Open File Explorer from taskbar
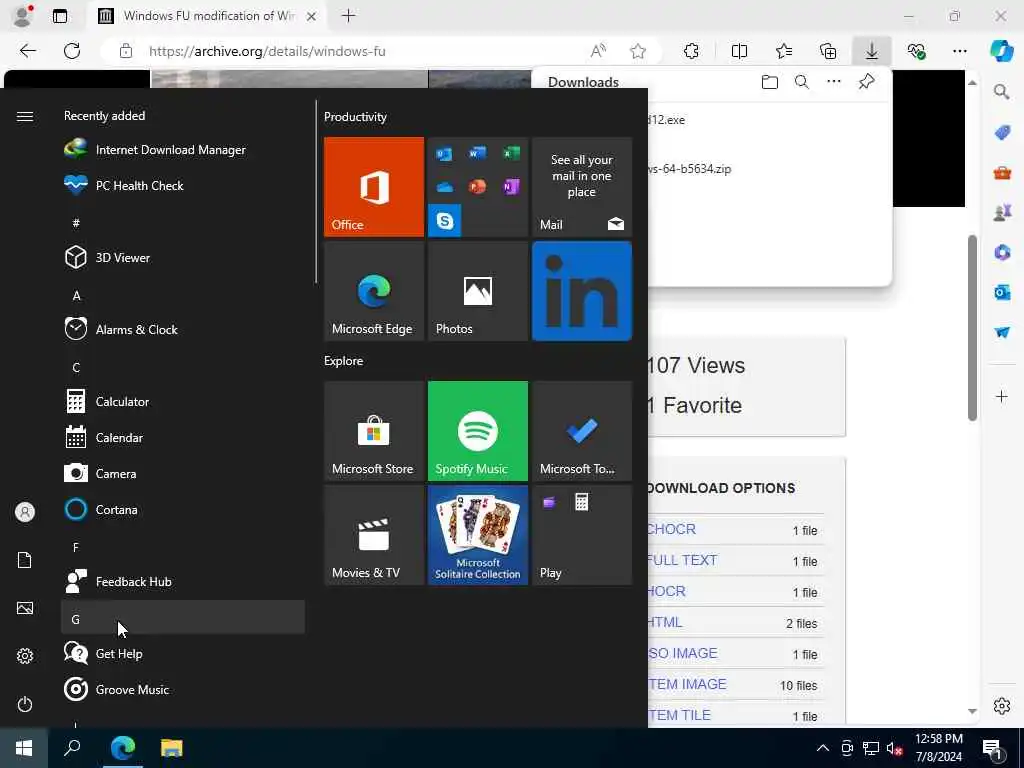Screen dimensions: 1024x768 tap(172, 748)
